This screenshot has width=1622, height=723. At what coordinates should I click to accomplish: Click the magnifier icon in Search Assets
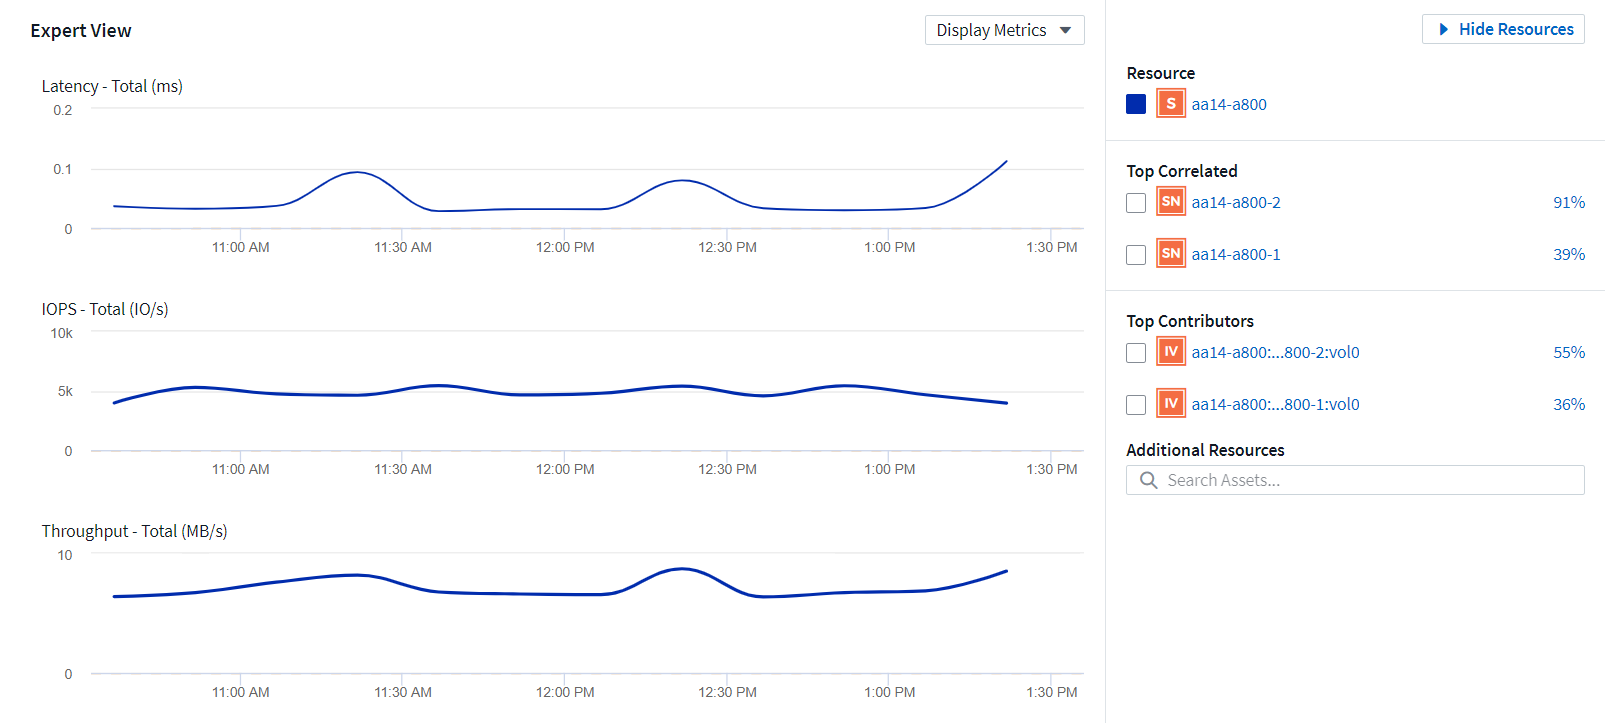(x=1148, y=480)
